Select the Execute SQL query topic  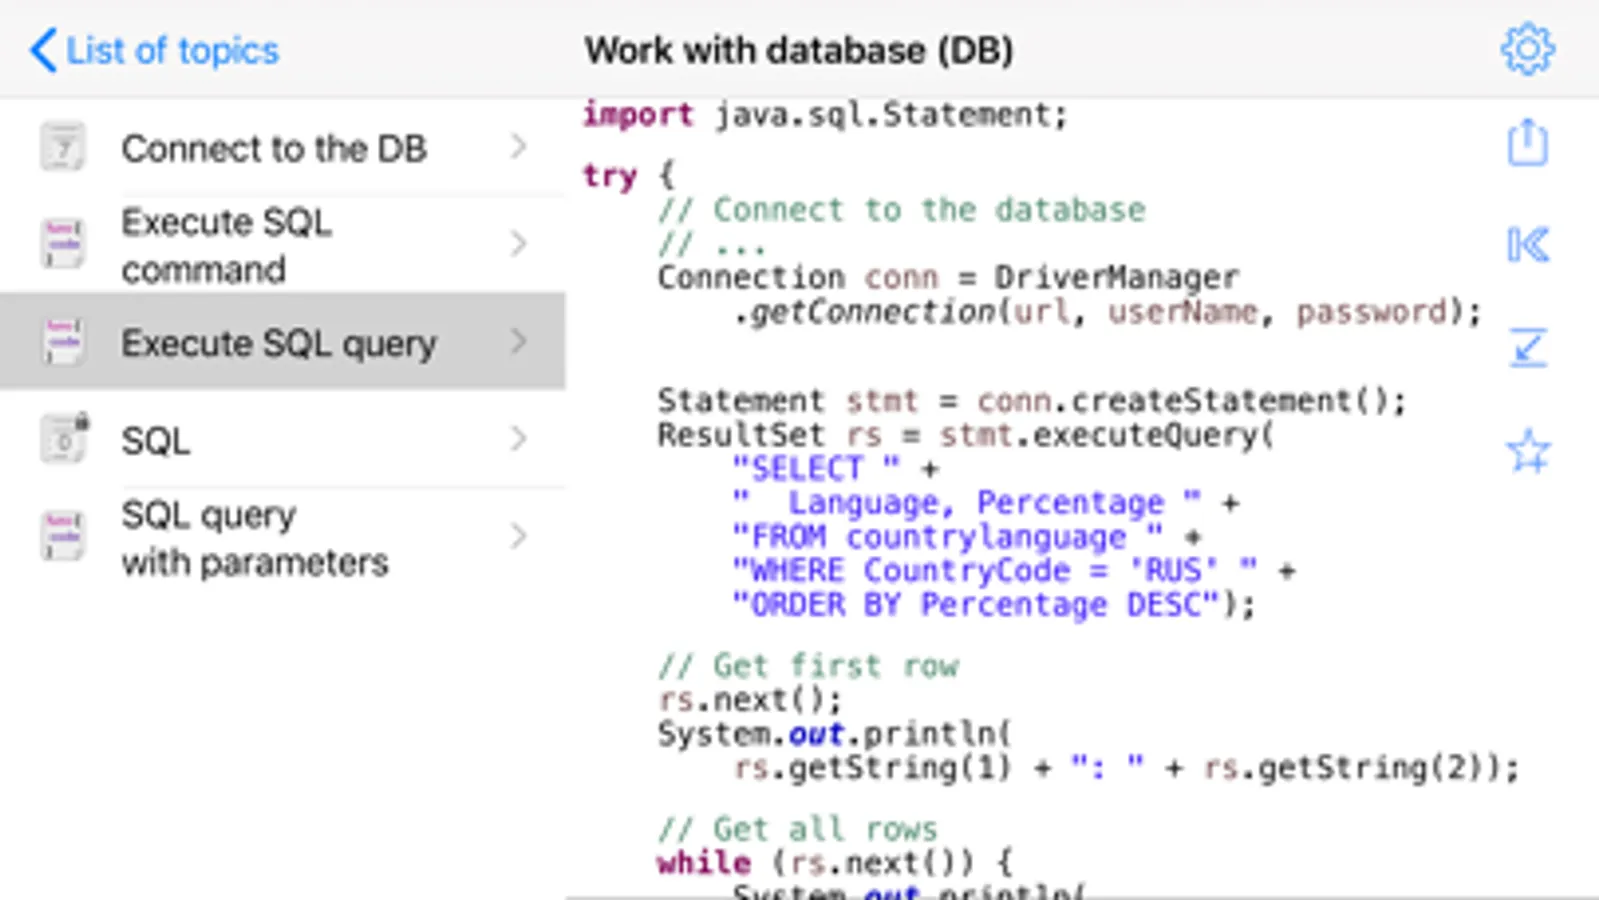(283, 342)
